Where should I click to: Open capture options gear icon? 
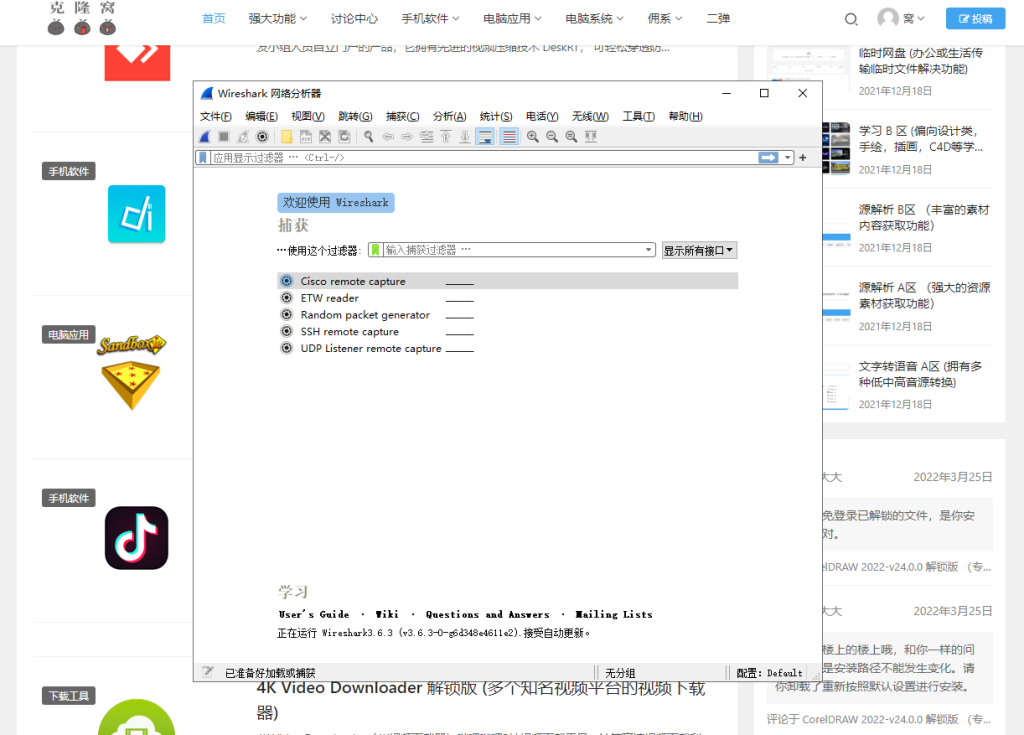click(x=262, y=137)
